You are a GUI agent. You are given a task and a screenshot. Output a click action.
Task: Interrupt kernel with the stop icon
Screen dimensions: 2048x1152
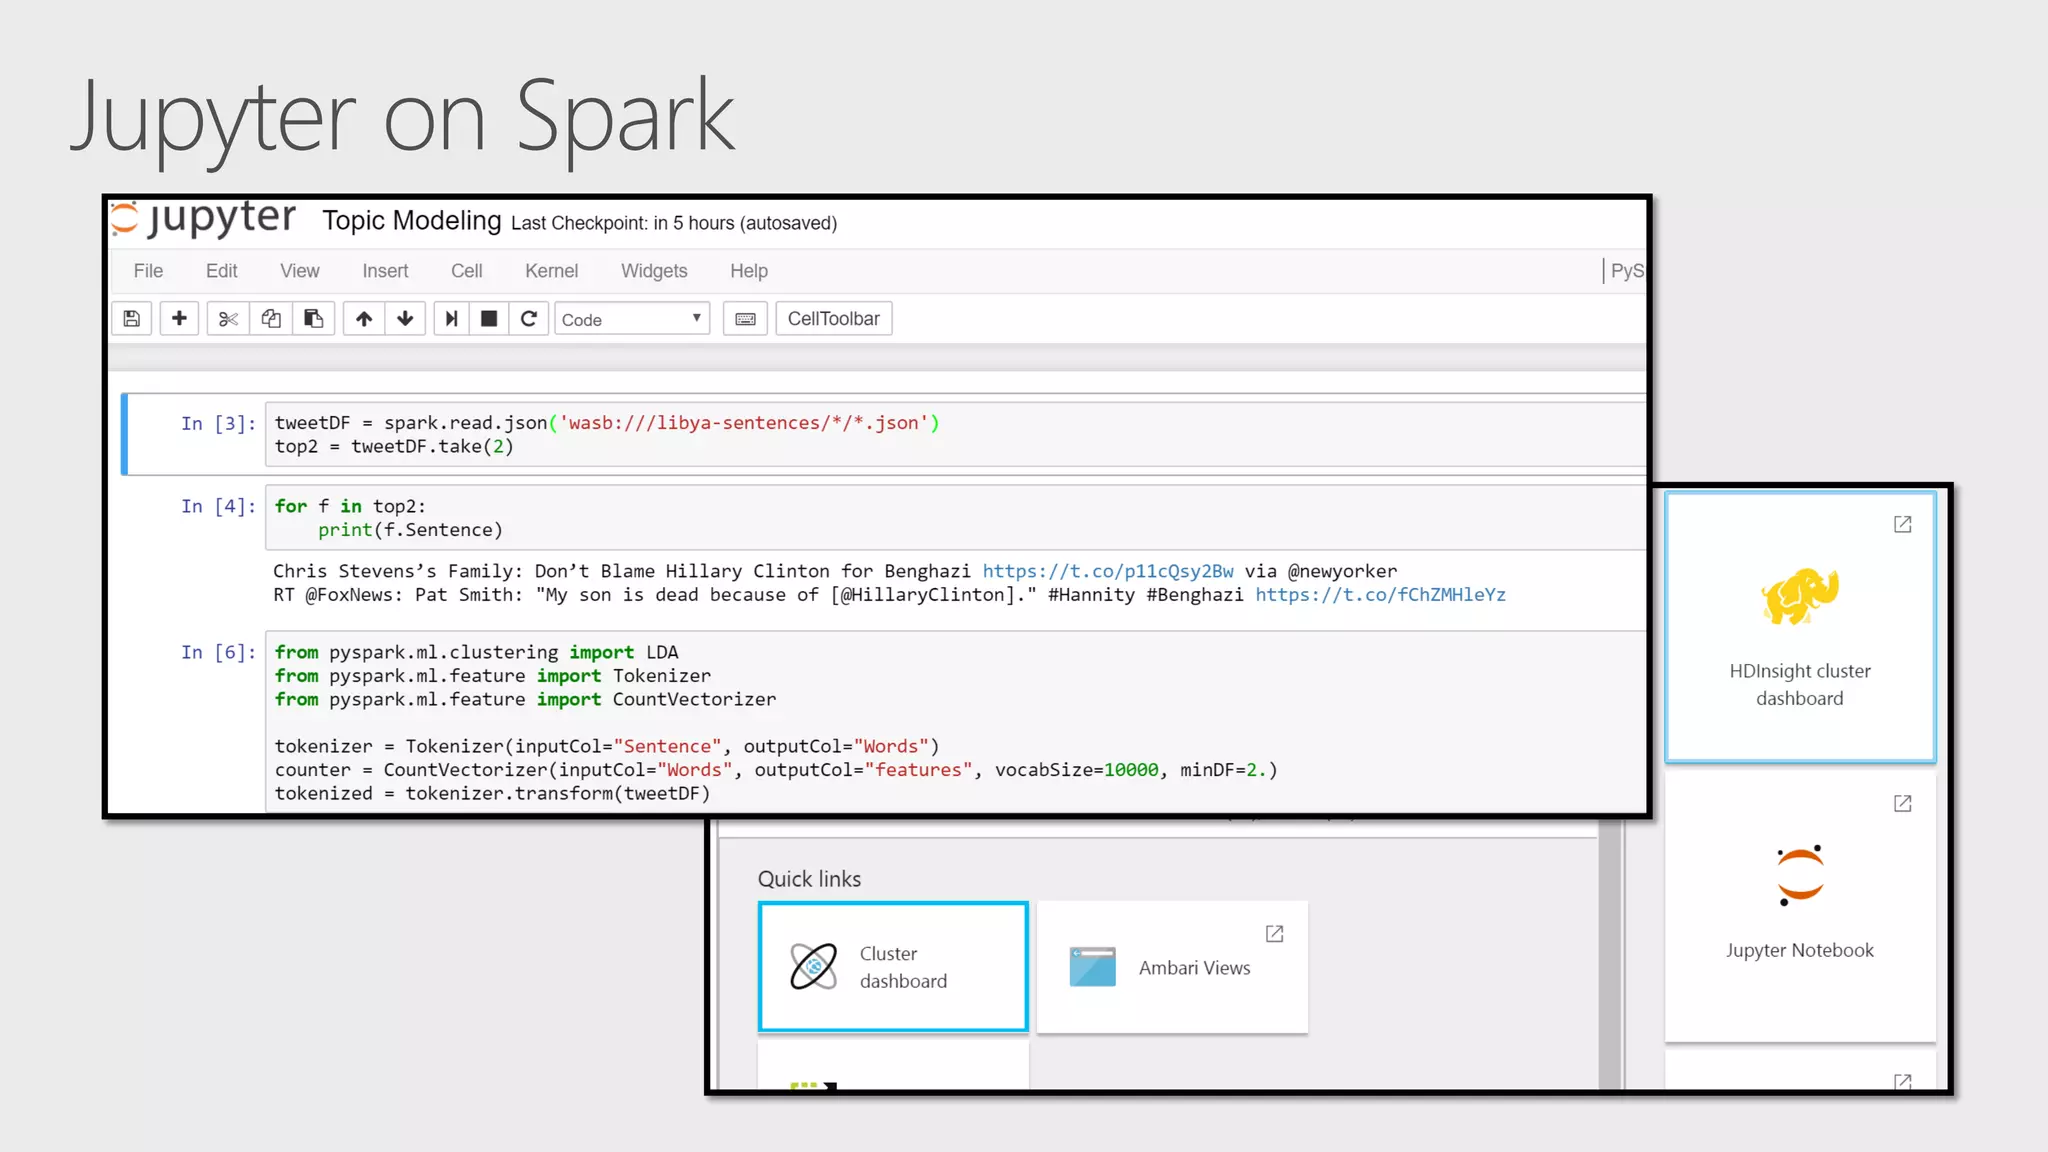(489, 319)
